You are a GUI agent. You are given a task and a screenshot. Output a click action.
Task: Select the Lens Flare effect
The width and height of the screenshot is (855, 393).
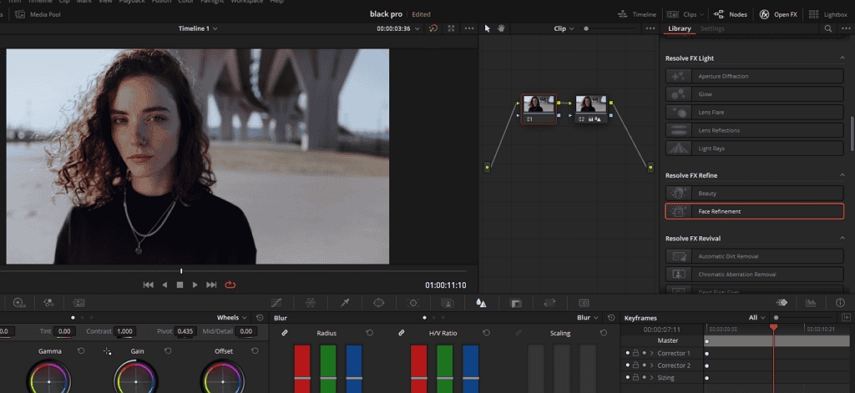pyautogui.click(x=754, y=112)
